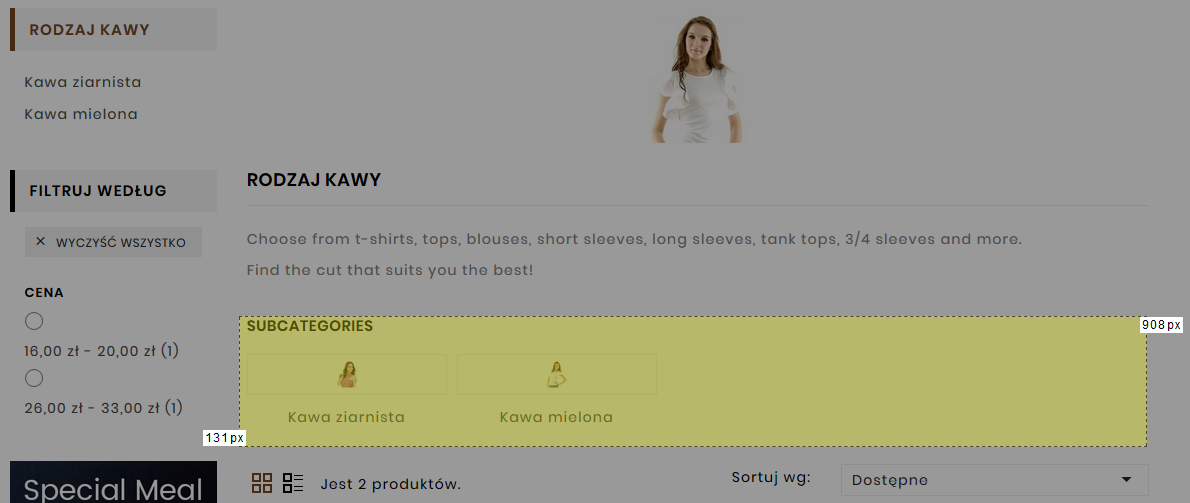1190x503 pixels.
Task: Click the FILTRUJ WEDŁUG section header
Action: (x=98, y=191)
